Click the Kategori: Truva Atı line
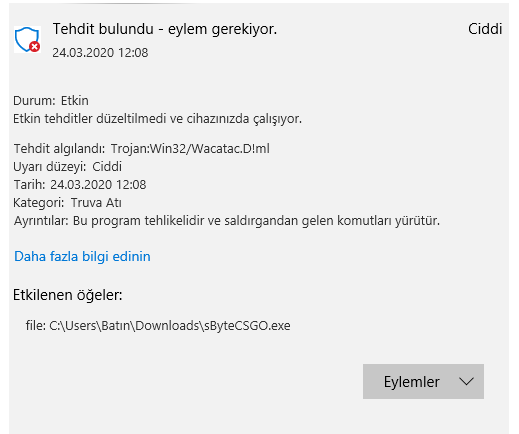Viewport: 519px width, 434px height. point(67,203)
